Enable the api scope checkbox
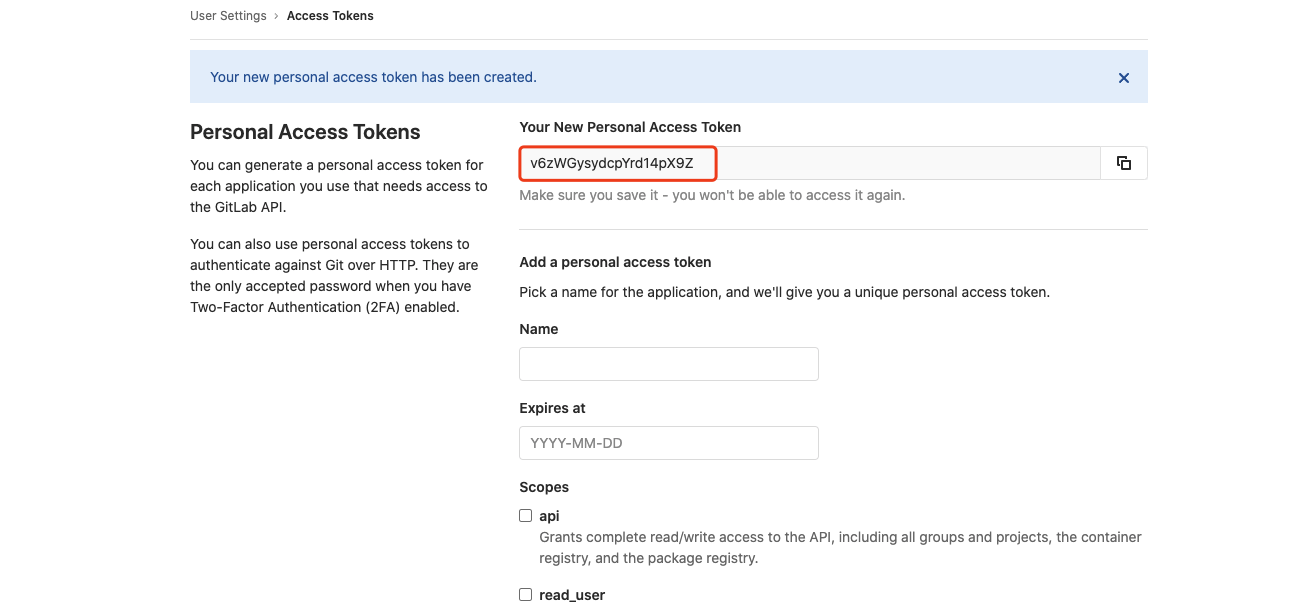Screen dimensions: 1304x602 pyautogui.click(x=525, y=516)
